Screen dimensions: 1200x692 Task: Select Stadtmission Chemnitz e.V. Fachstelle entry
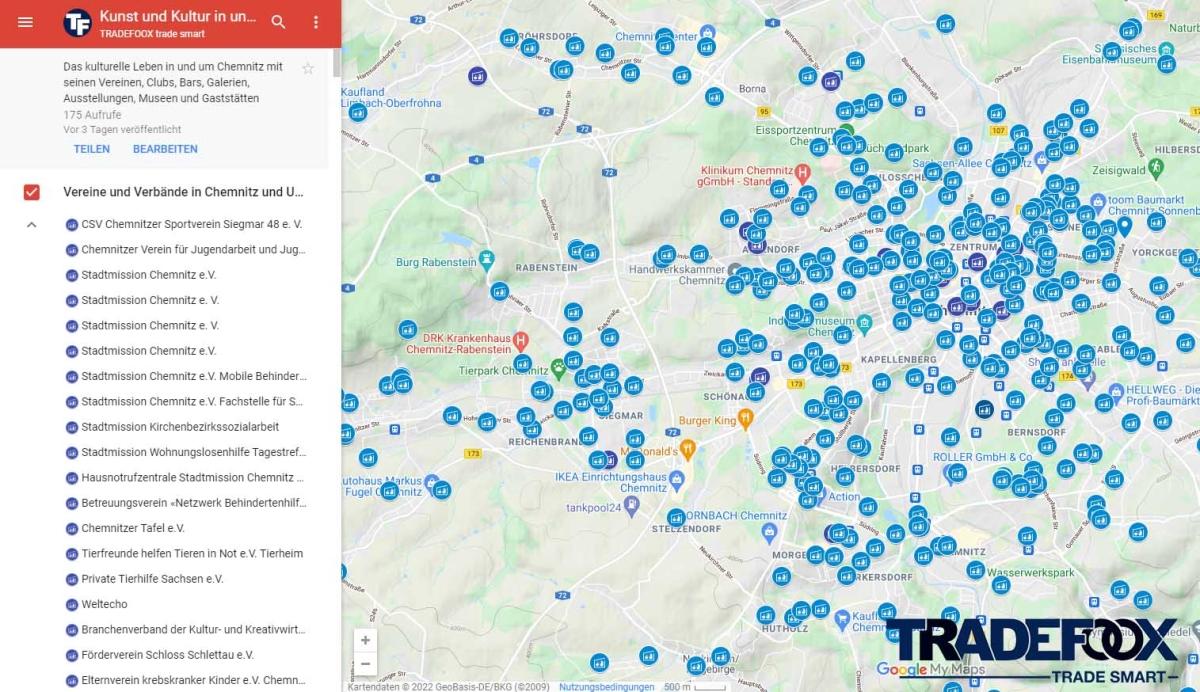192,401
